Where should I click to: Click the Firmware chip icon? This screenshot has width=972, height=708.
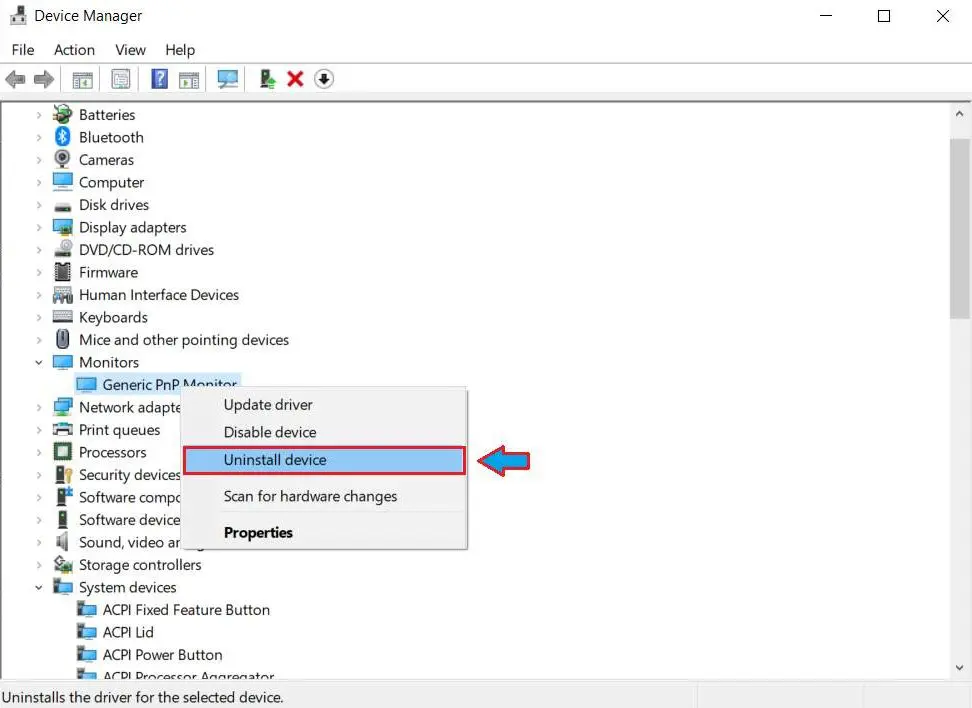[x=63, y=272]
